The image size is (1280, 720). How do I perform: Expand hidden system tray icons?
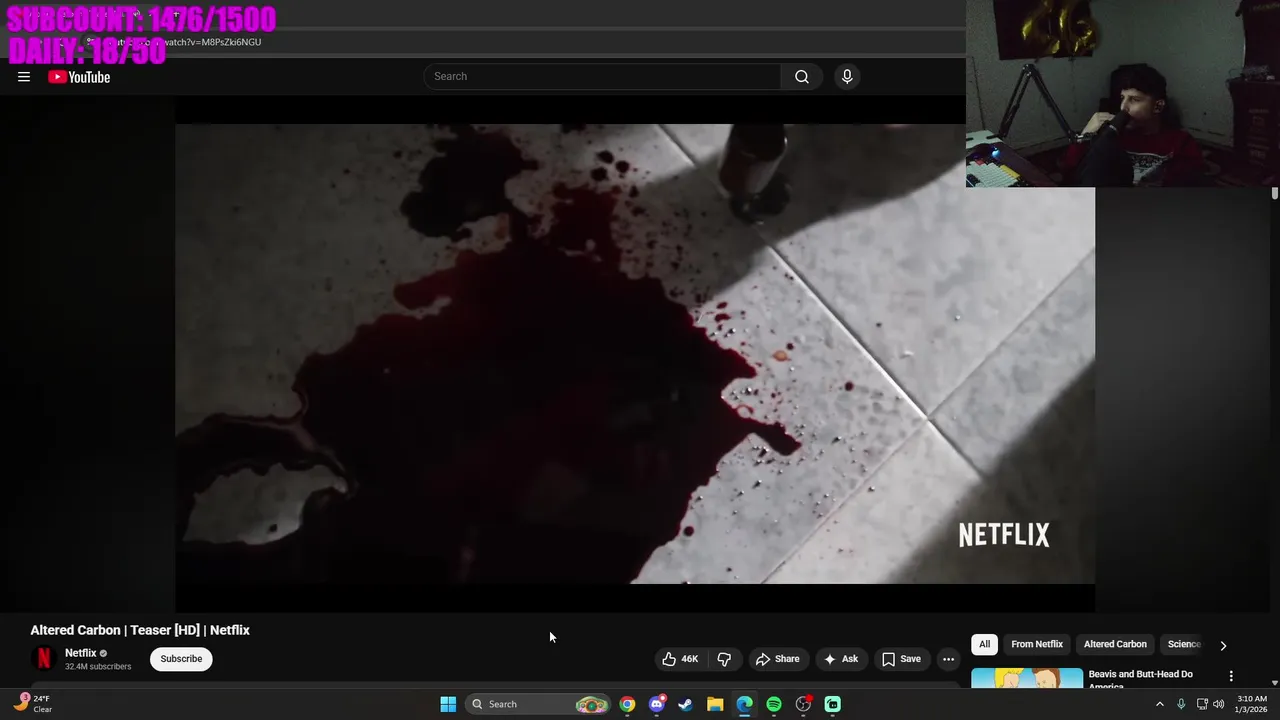point(1160,704)
